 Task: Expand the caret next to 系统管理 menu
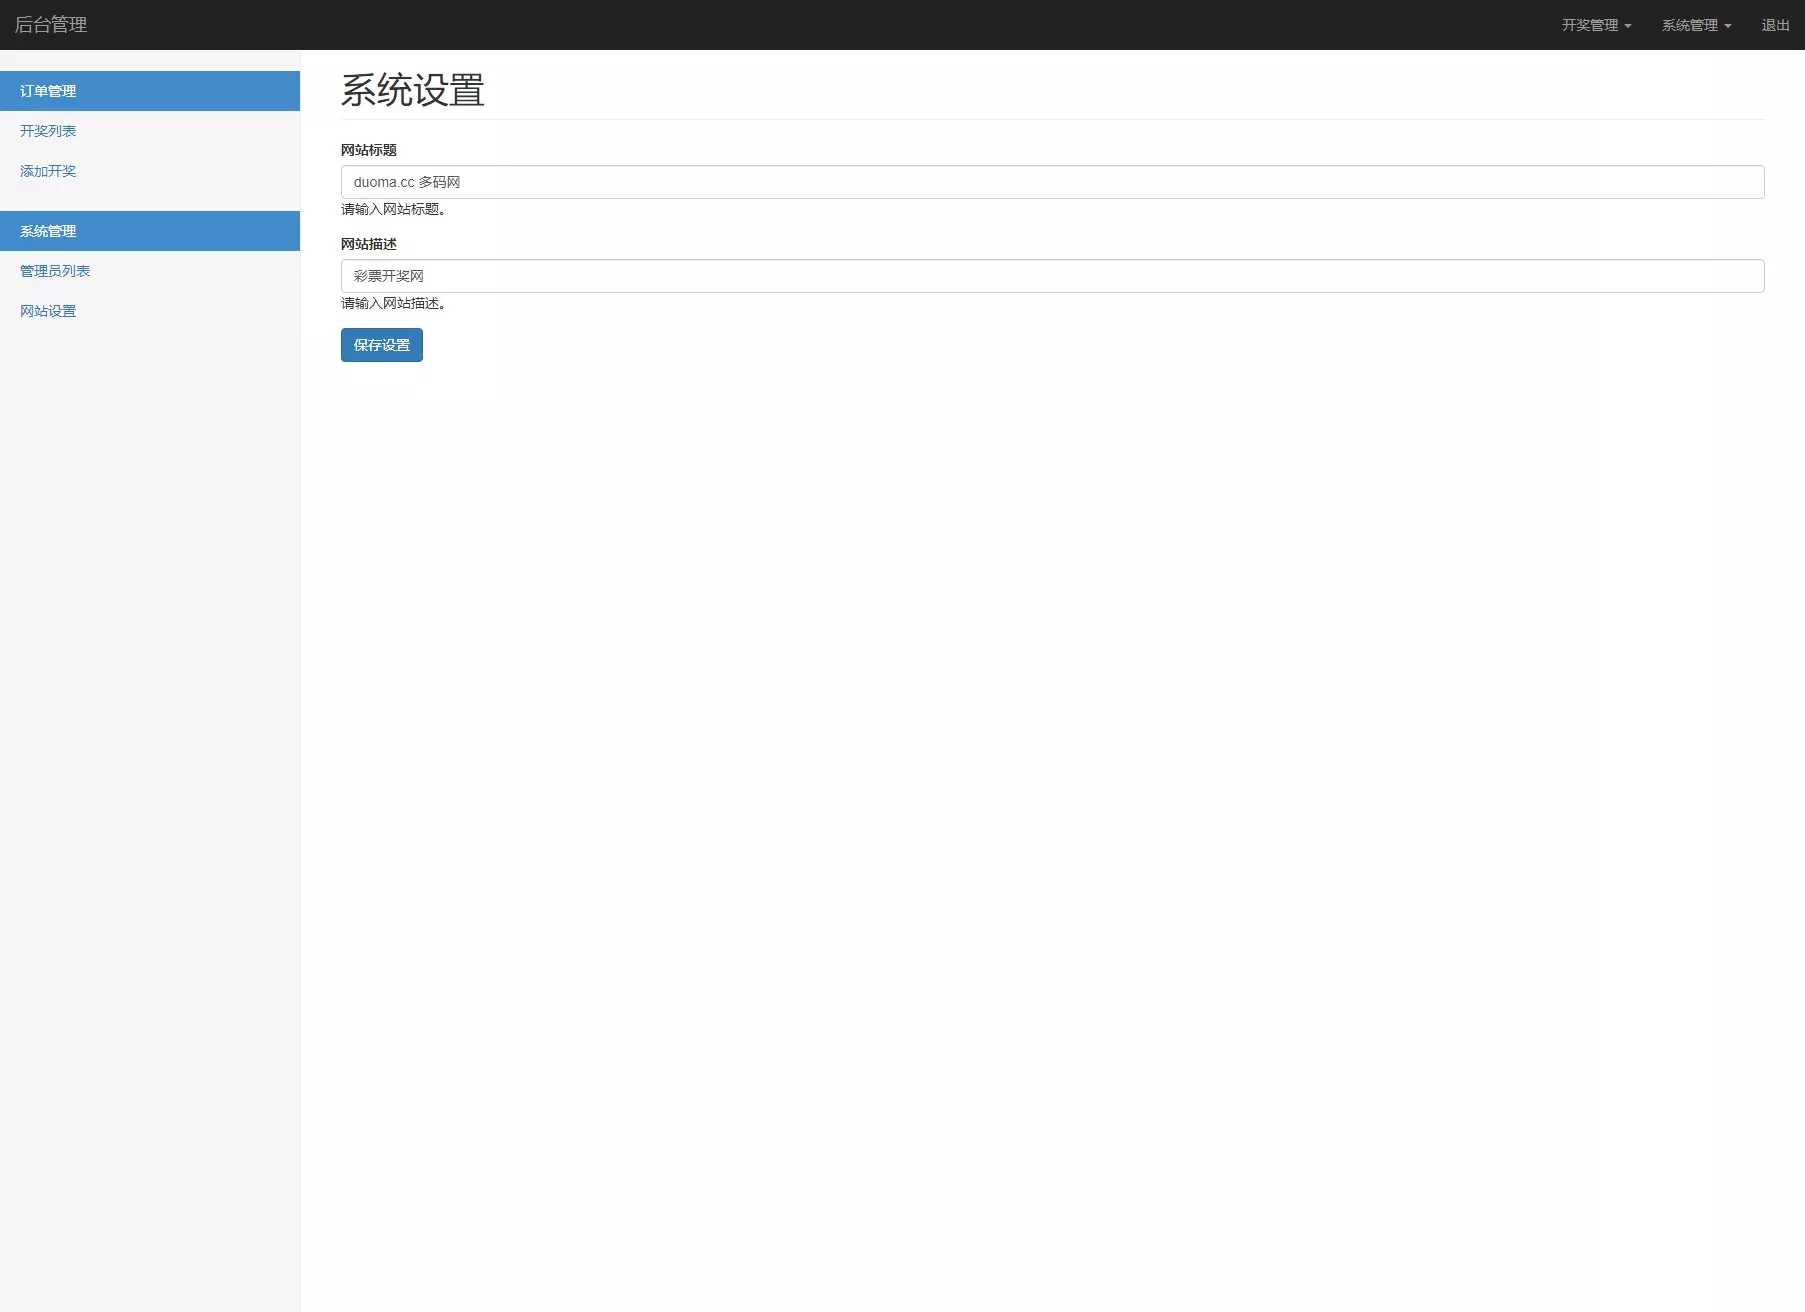click(1727, 27)
